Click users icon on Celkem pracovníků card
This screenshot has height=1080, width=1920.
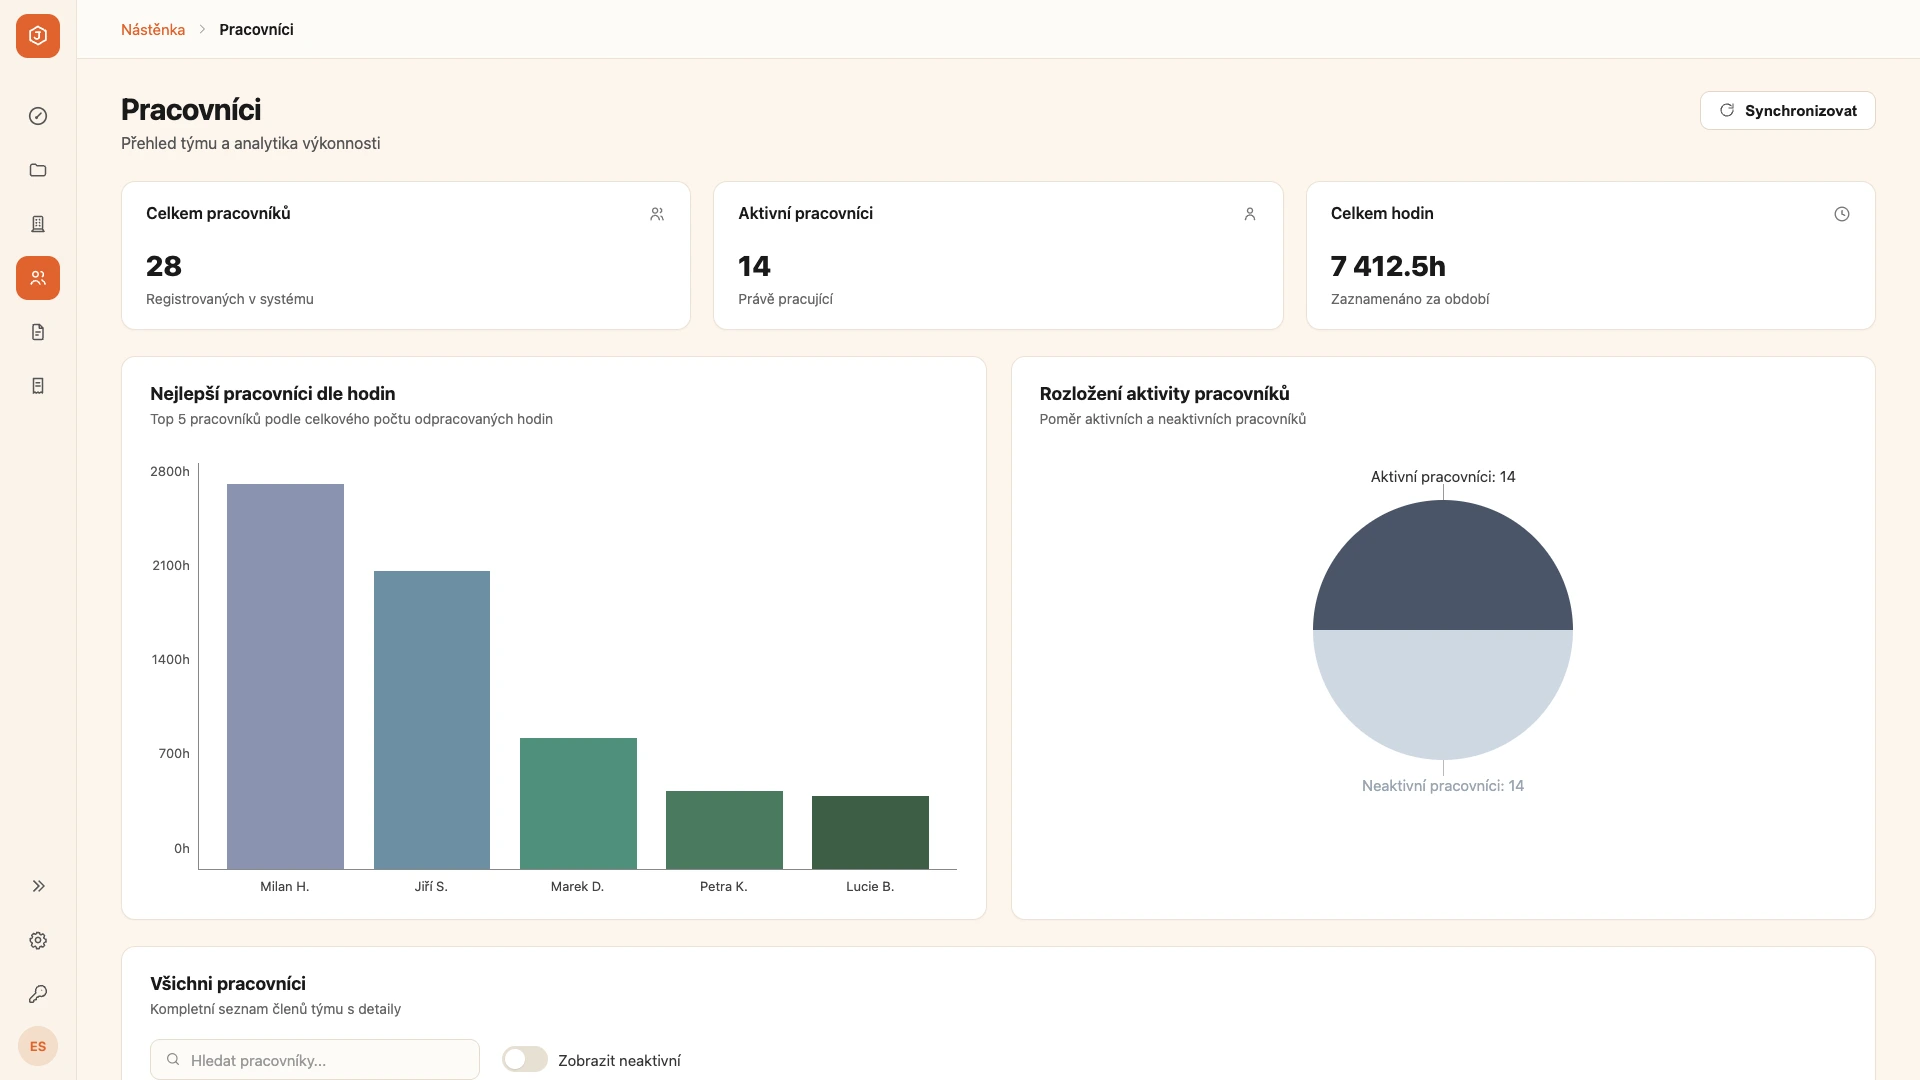(x=657, y=214)
